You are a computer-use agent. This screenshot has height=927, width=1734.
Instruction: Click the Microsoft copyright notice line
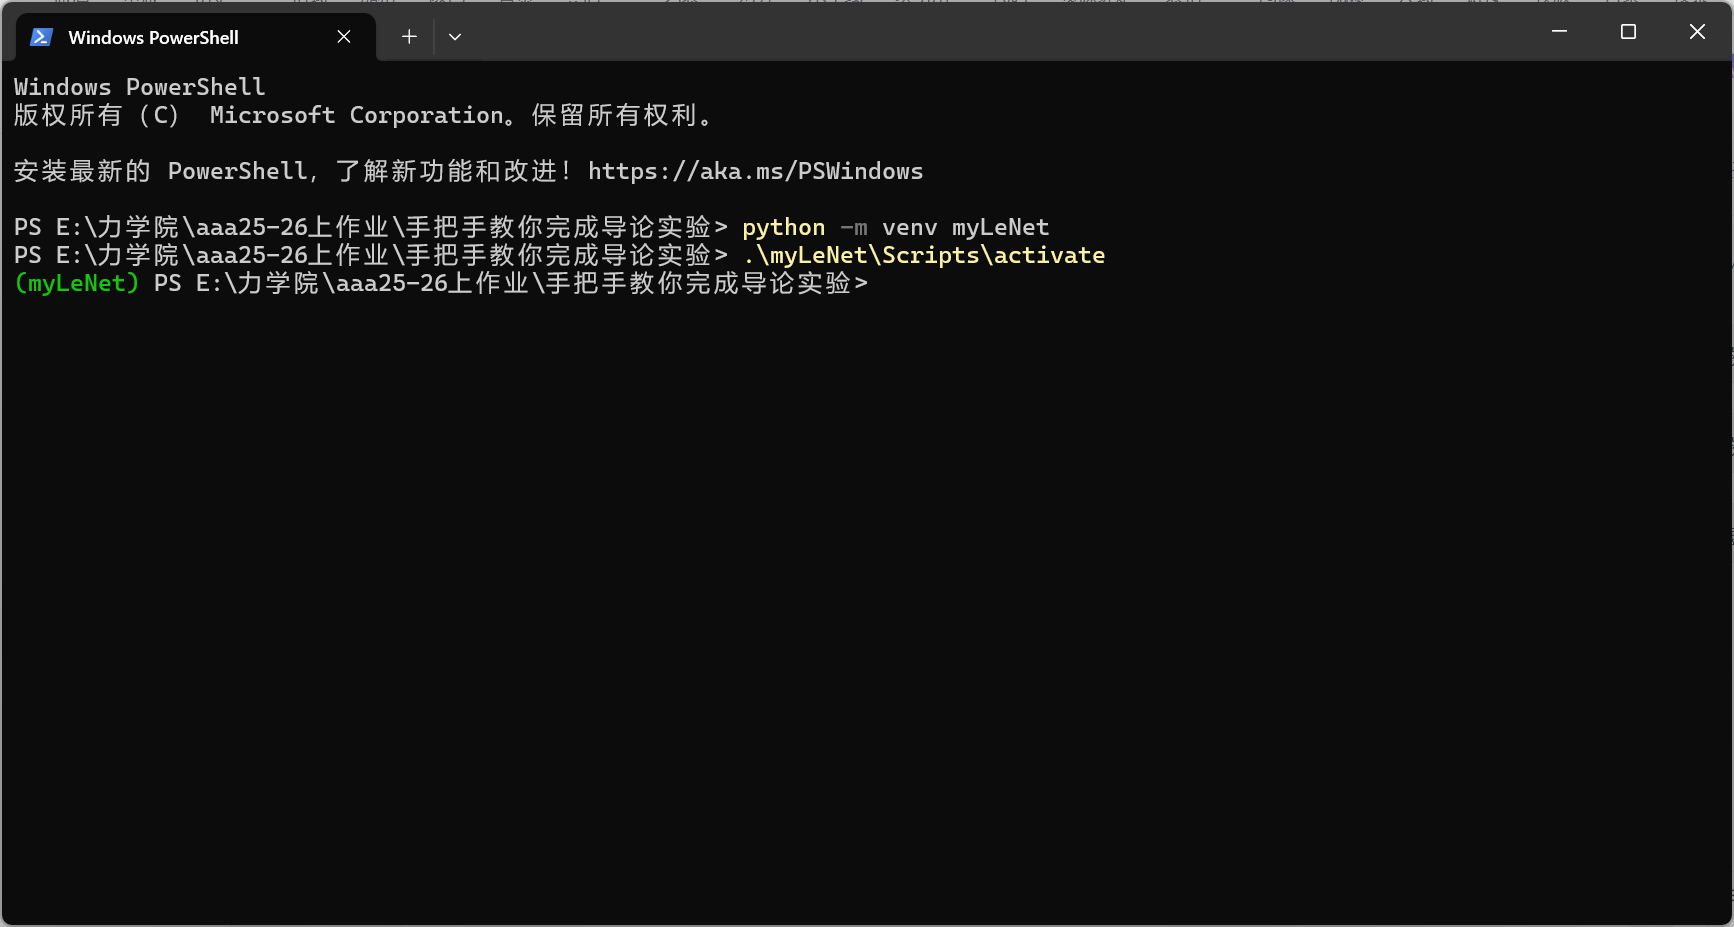tap(363, 115)
